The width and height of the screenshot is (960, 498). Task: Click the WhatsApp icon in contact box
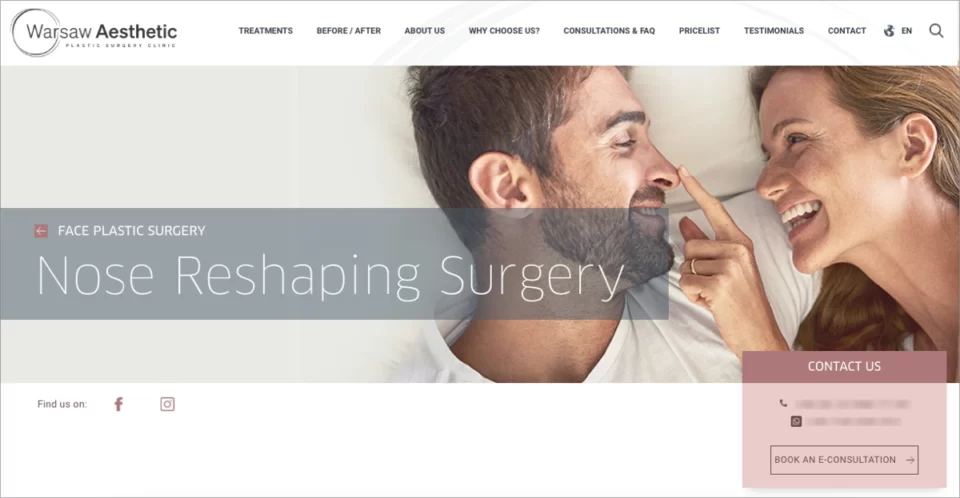796,421
